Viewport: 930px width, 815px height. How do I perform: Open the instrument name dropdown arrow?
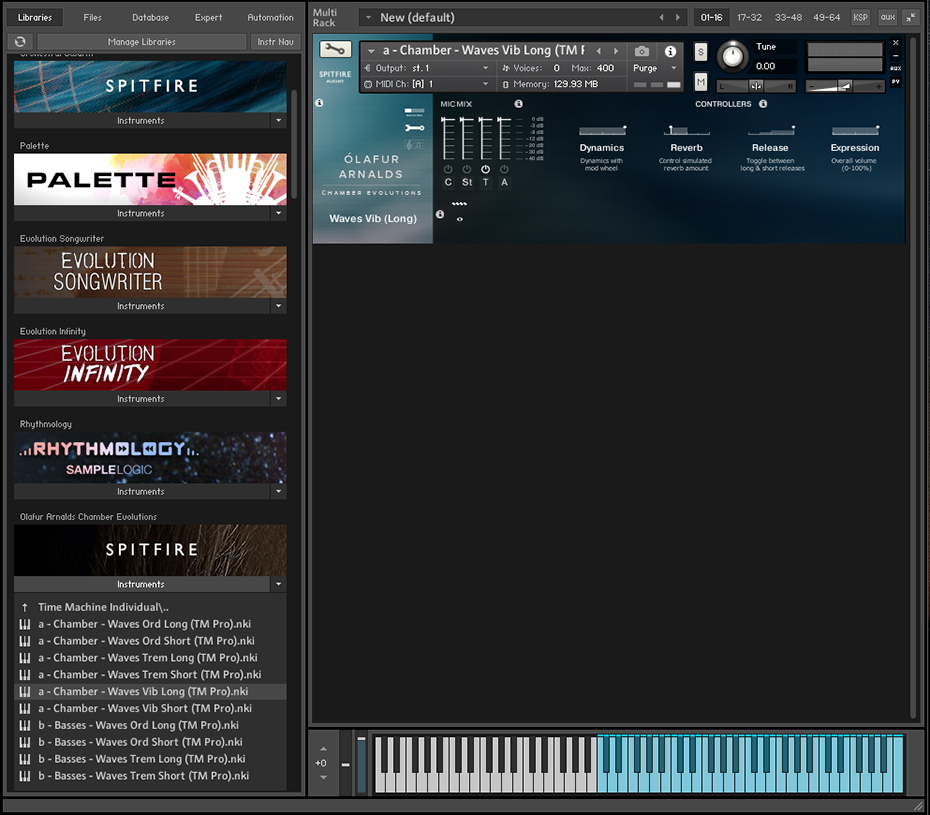pos(371,51)
